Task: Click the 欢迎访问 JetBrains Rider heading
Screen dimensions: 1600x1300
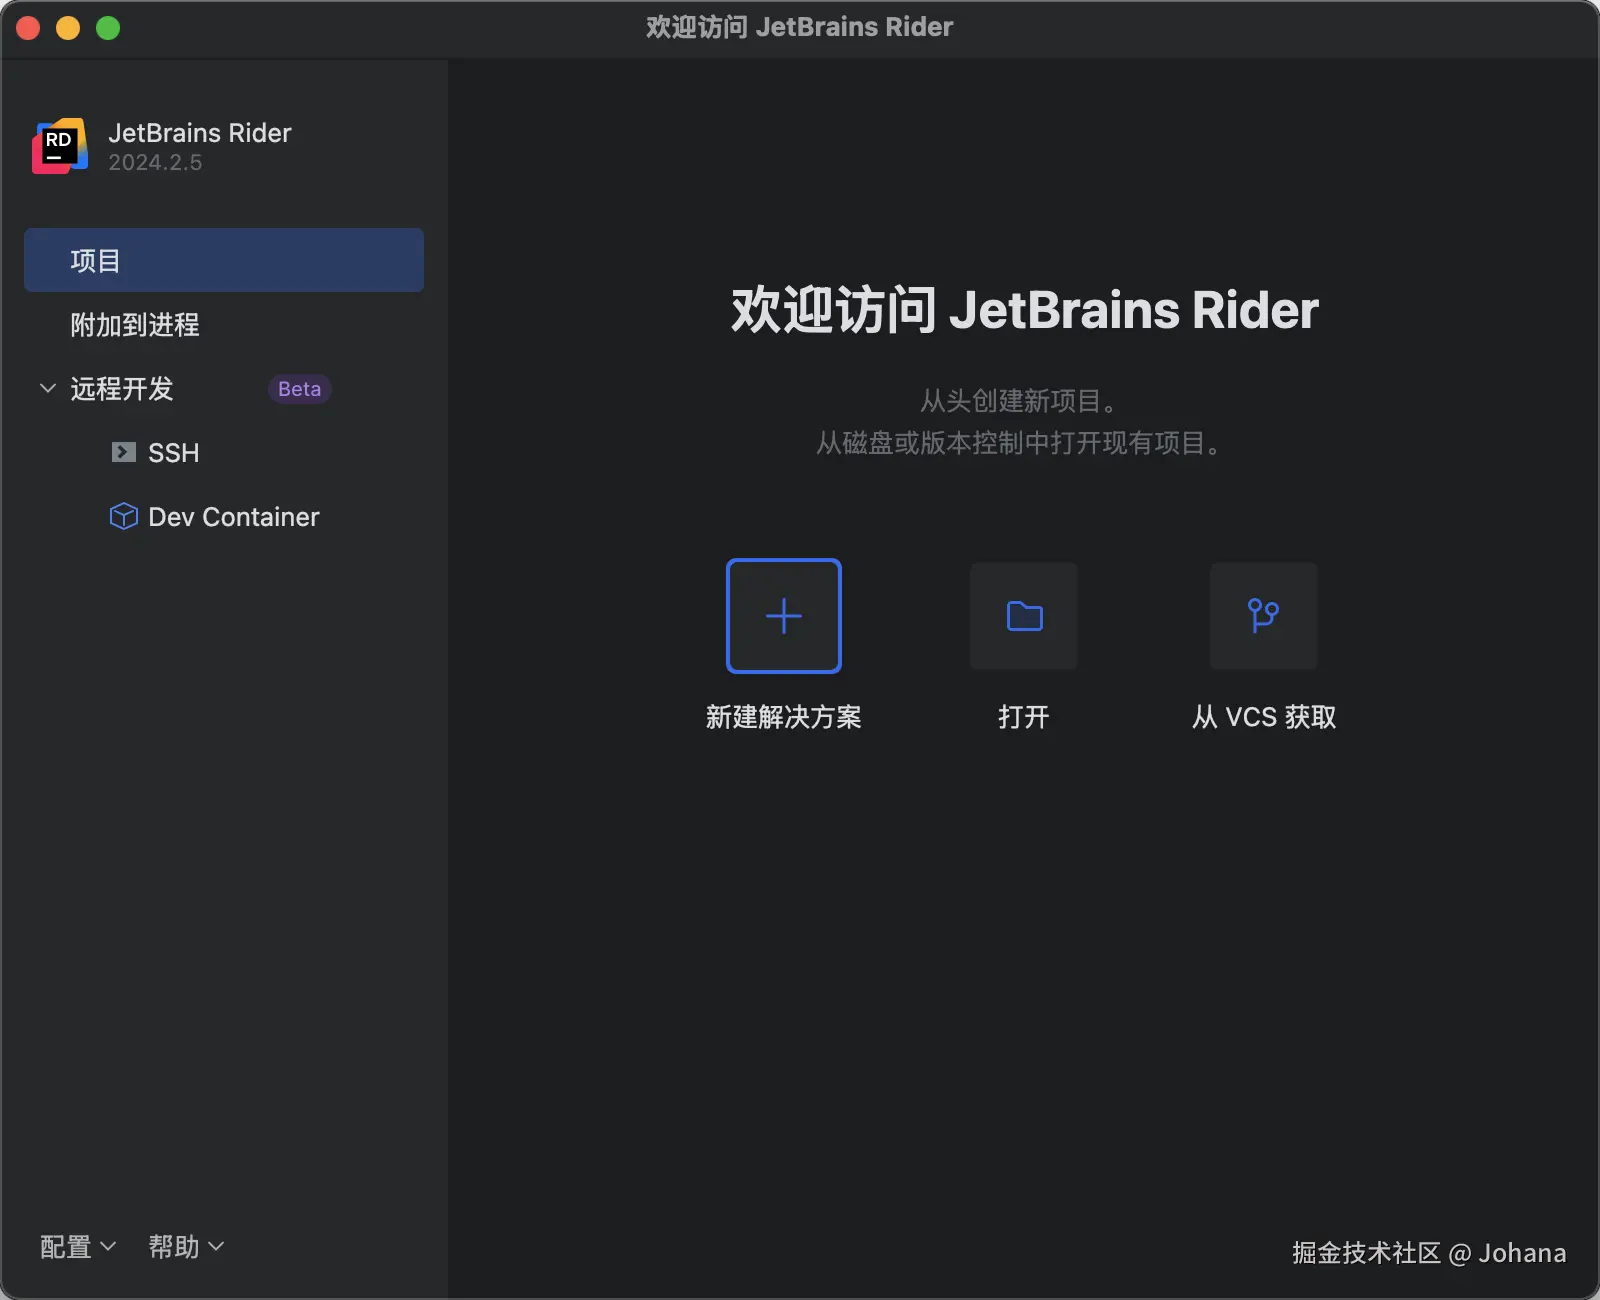Action: (1025, 310)
